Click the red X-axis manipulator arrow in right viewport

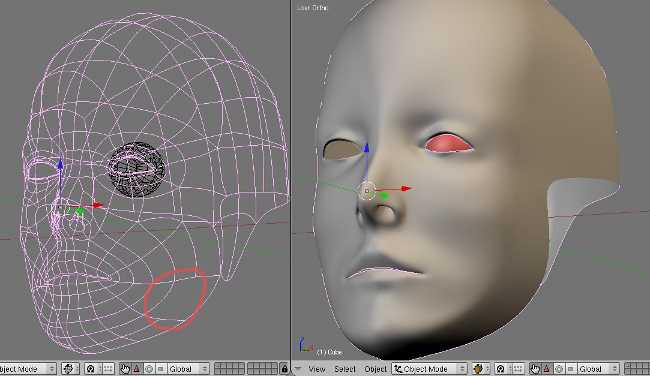407,189
